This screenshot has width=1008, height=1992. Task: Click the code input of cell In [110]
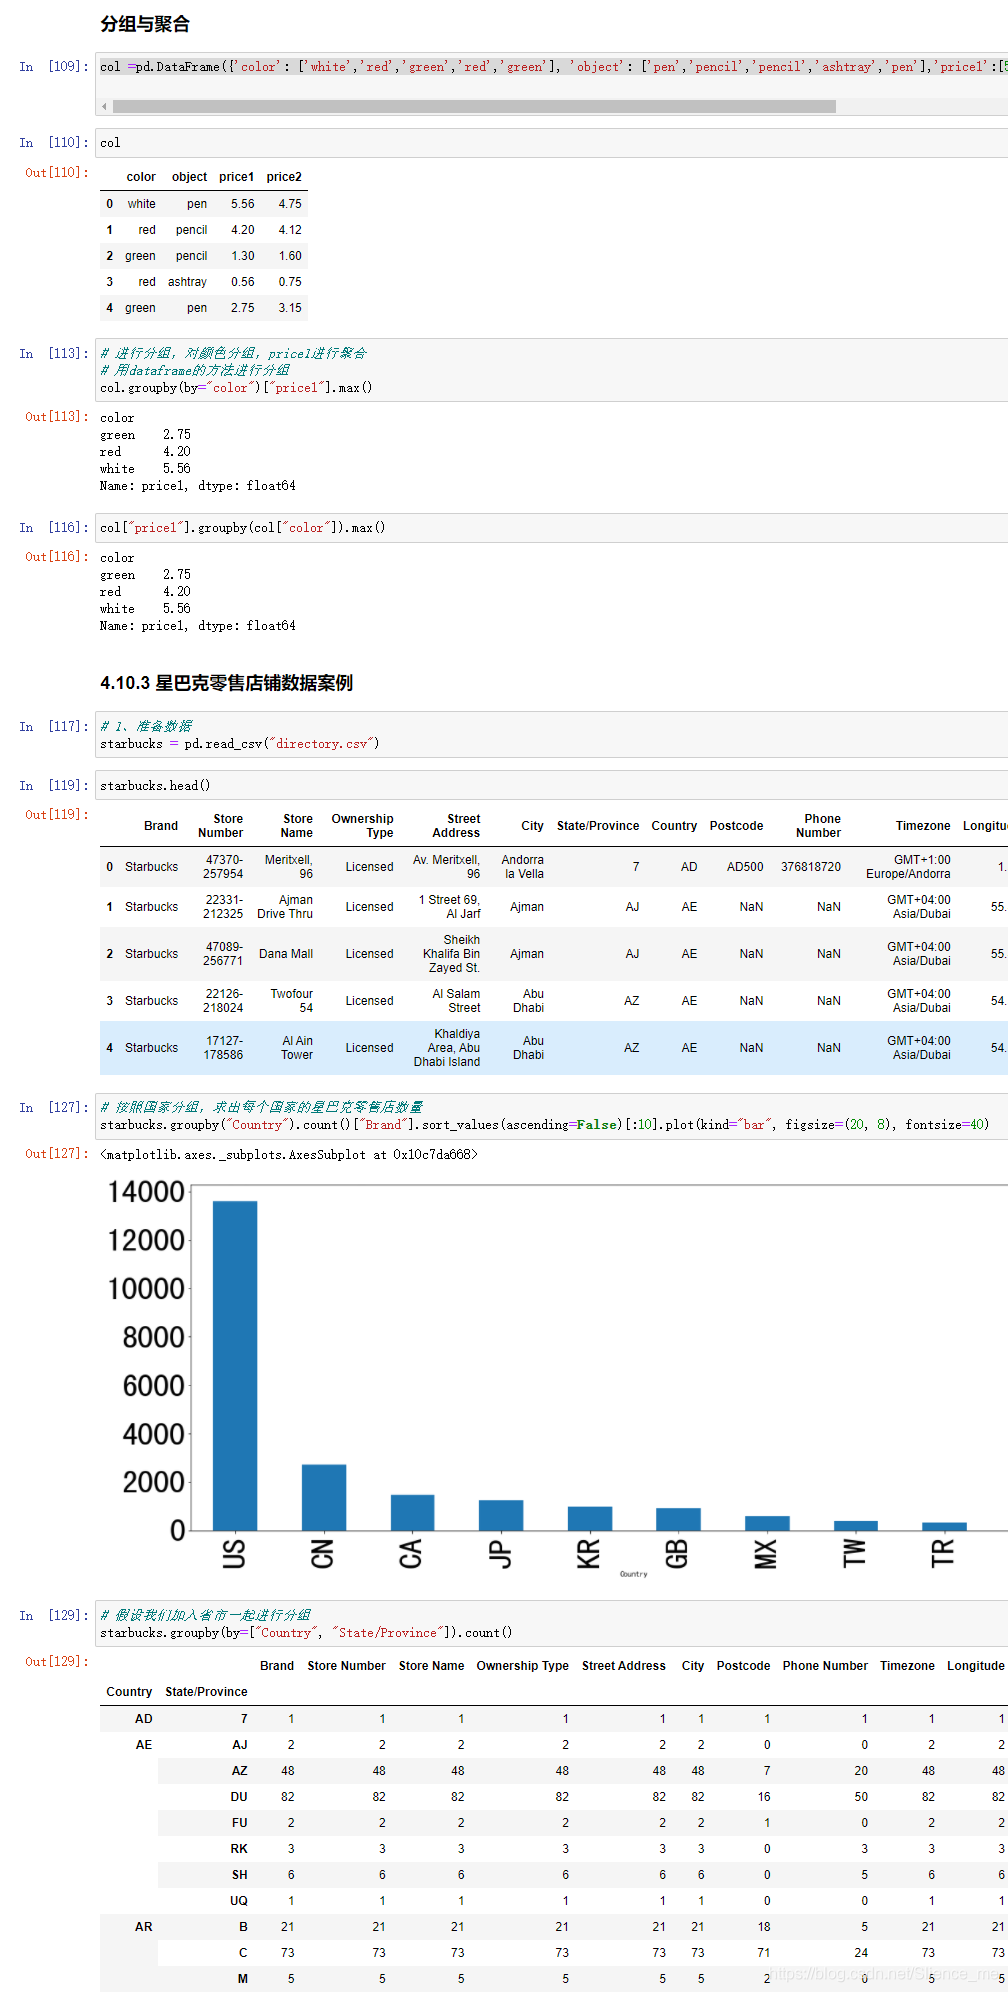pos(552,143)
